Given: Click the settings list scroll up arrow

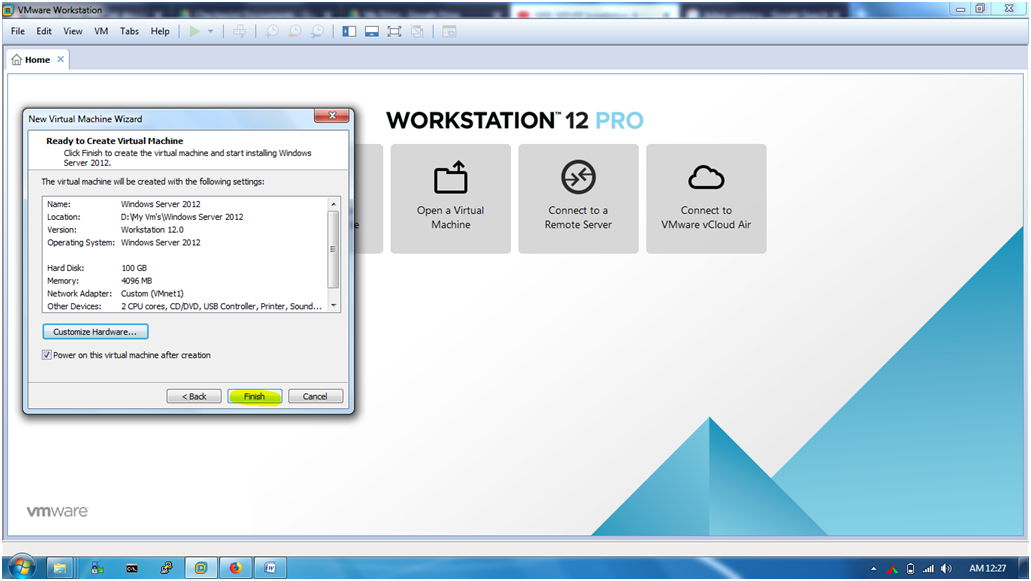Looking at the screenshot, I should coord(333,204).
